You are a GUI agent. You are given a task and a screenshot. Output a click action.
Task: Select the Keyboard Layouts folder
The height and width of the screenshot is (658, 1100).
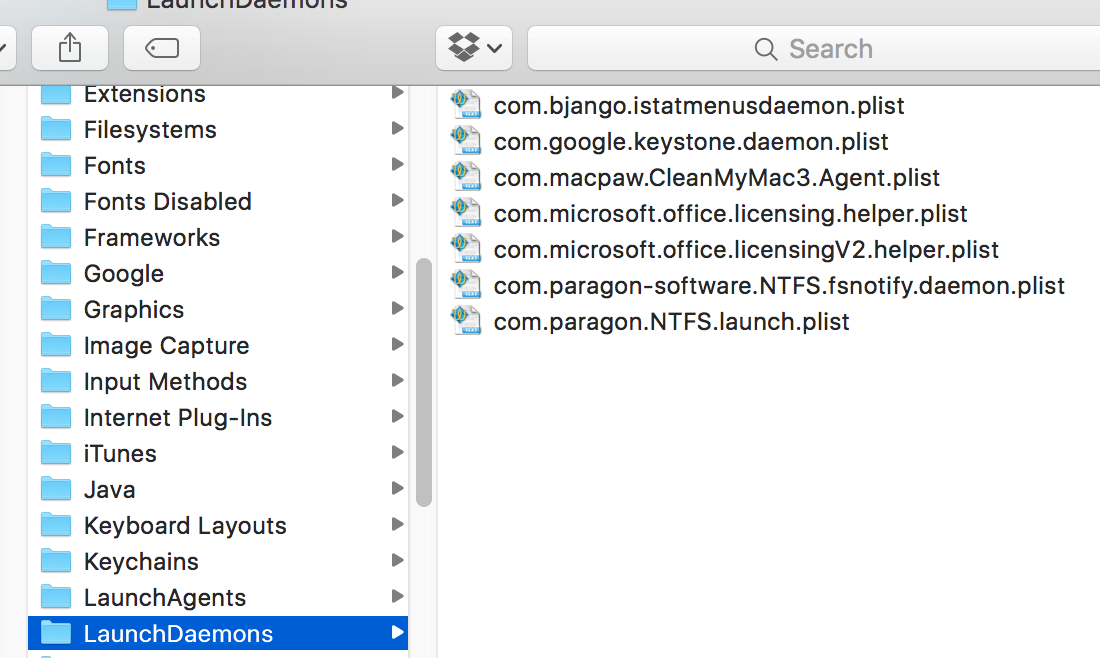pyautogui.click(x=184, y=525)
